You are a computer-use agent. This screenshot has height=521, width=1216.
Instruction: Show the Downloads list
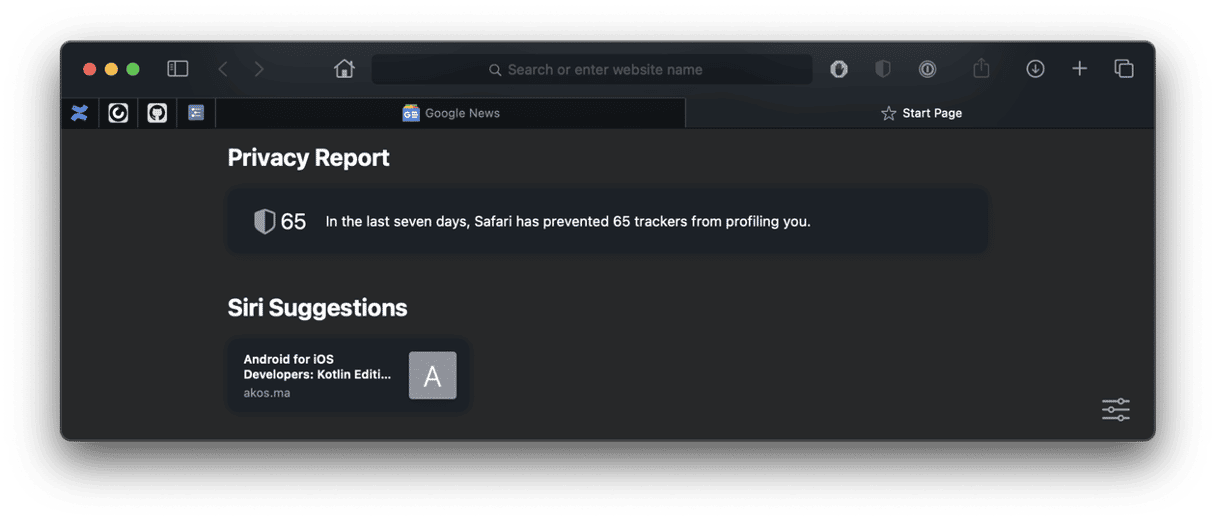[1035, 69]
